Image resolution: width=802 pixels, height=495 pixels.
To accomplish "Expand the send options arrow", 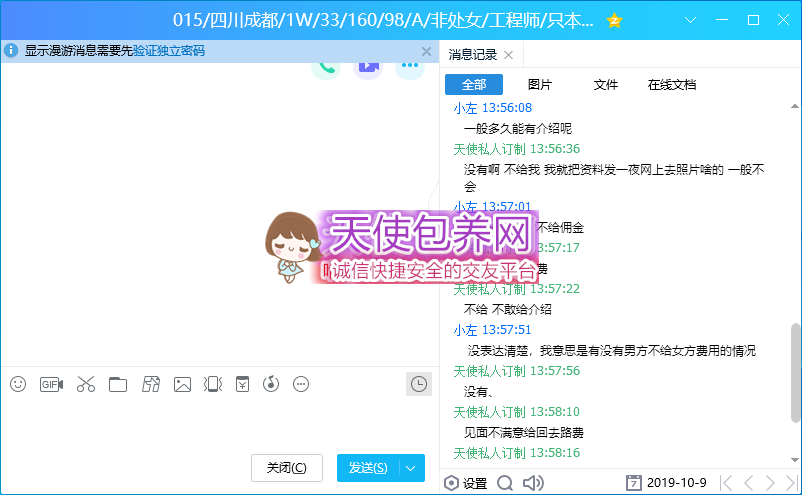I will (x=411, y=468).
